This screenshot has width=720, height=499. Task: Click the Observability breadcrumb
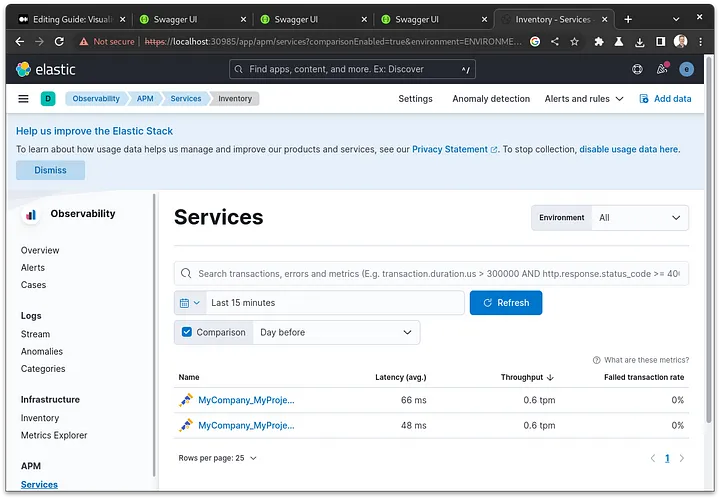[x=96, y=99]
